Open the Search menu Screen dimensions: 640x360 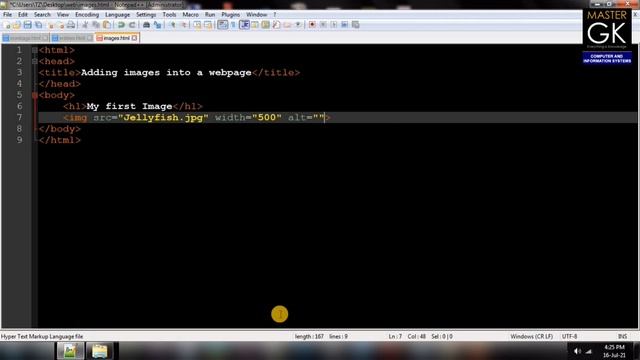pos(42,15)
